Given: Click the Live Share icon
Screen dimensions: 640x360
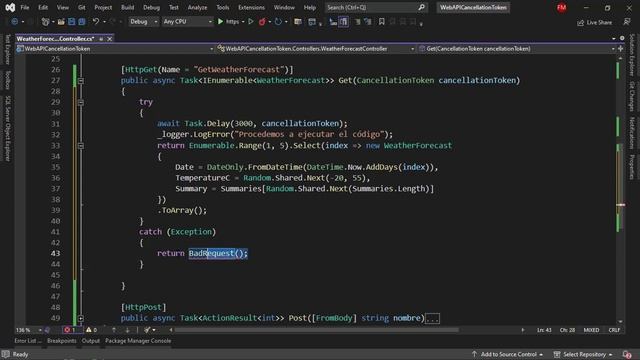Looking at the screenshot, I should 580,22.
